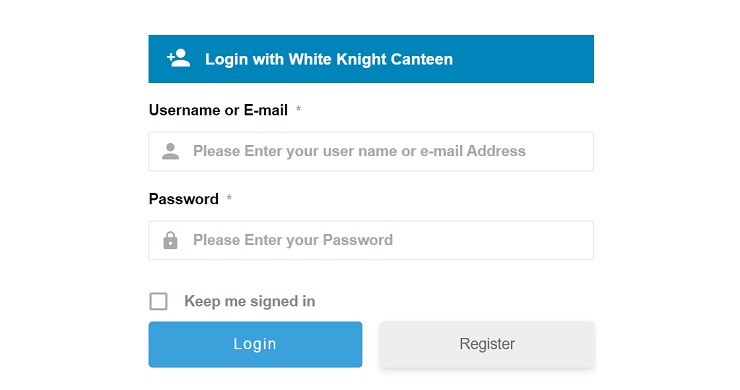Click the empty right end of password box
The width and height of the screenshot is (740, 390).
[543, 240]
